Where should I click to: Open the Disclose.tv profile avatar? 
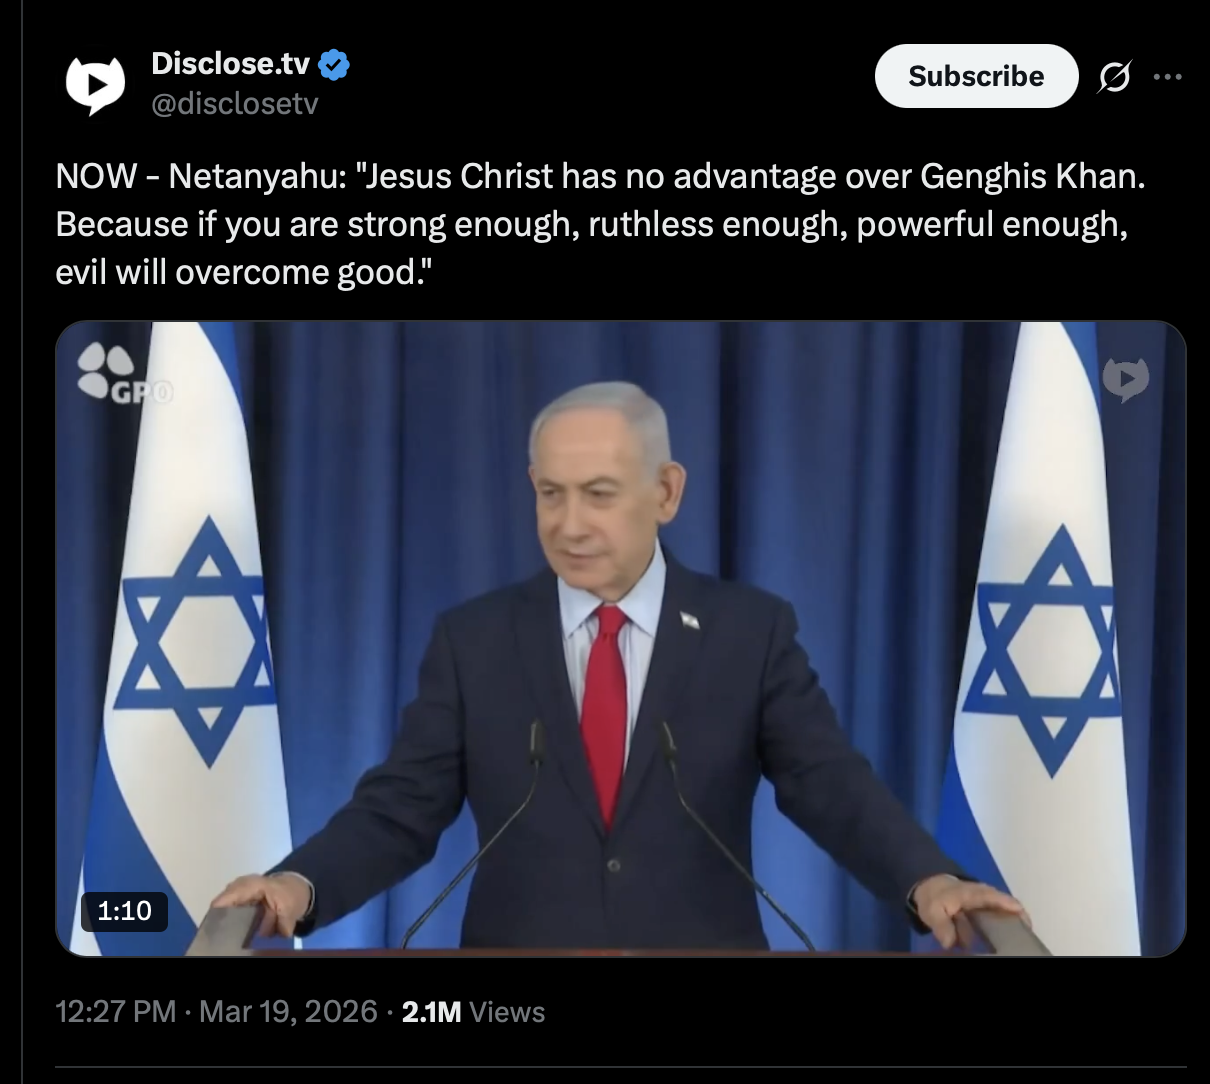95,84
